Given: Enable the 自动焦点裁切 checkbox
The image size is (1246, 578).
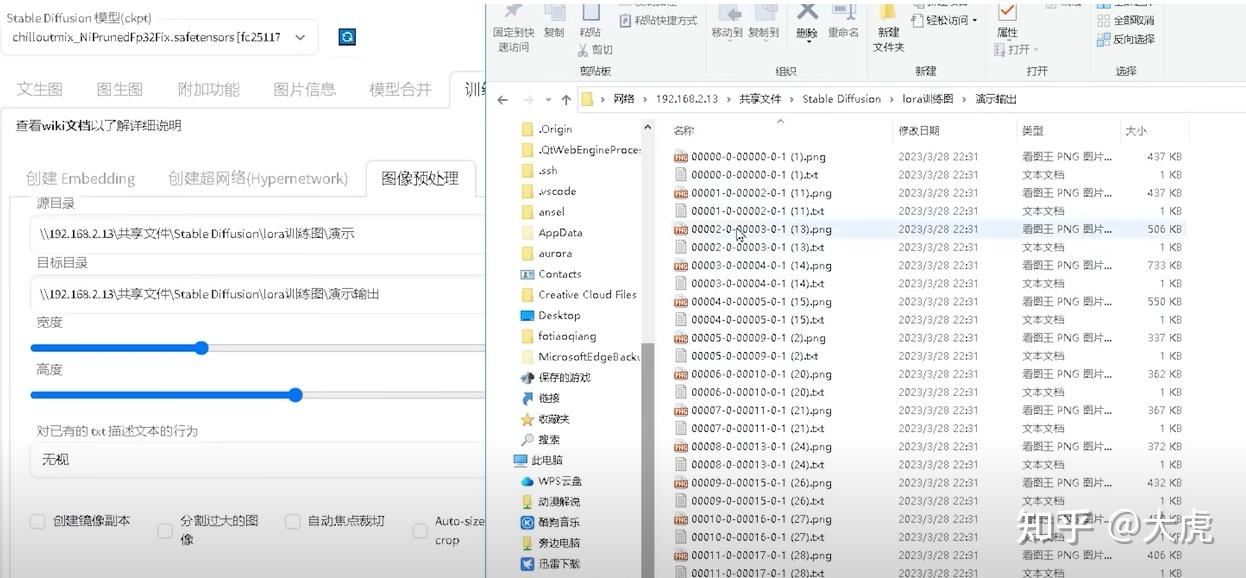Looking at the screenshot, I should click(x=292, y=521).
